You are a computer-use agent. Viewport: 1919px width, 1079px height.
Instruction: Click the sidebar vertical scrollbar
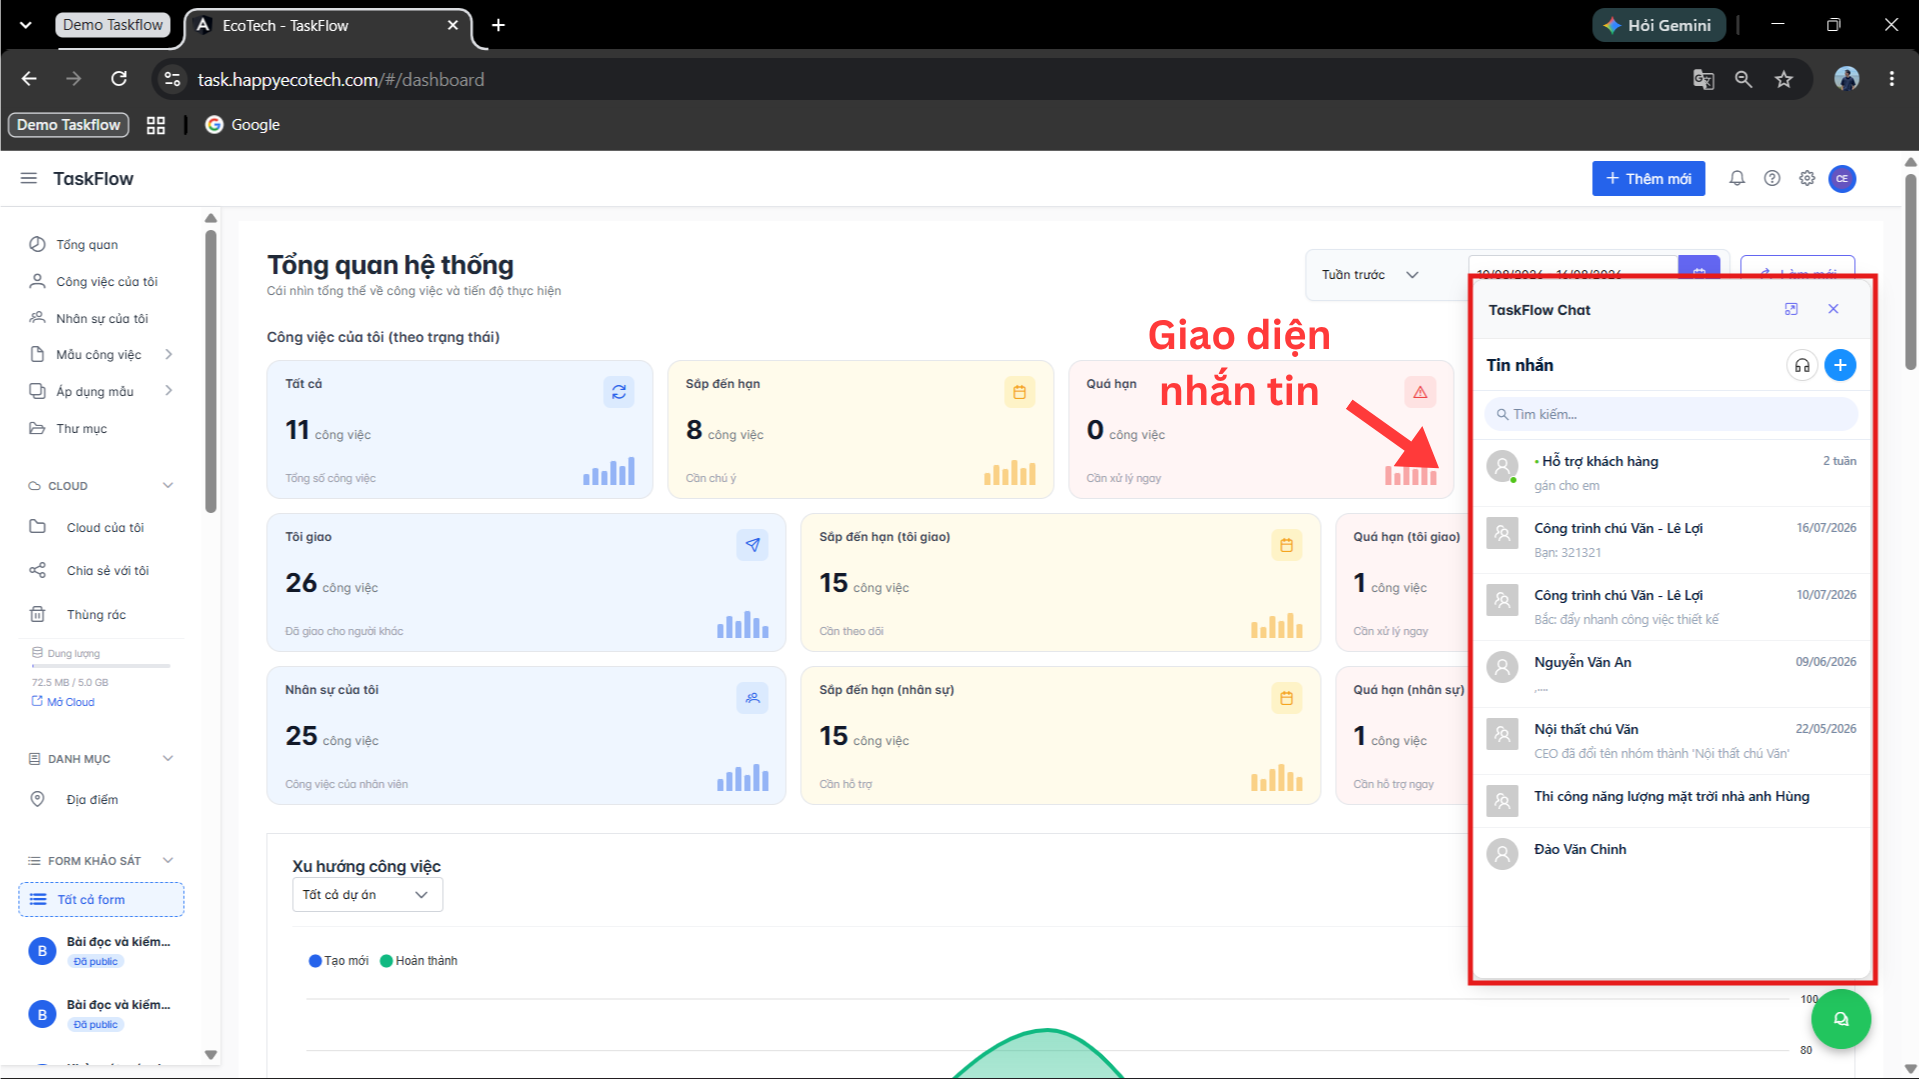coord(210,370)
